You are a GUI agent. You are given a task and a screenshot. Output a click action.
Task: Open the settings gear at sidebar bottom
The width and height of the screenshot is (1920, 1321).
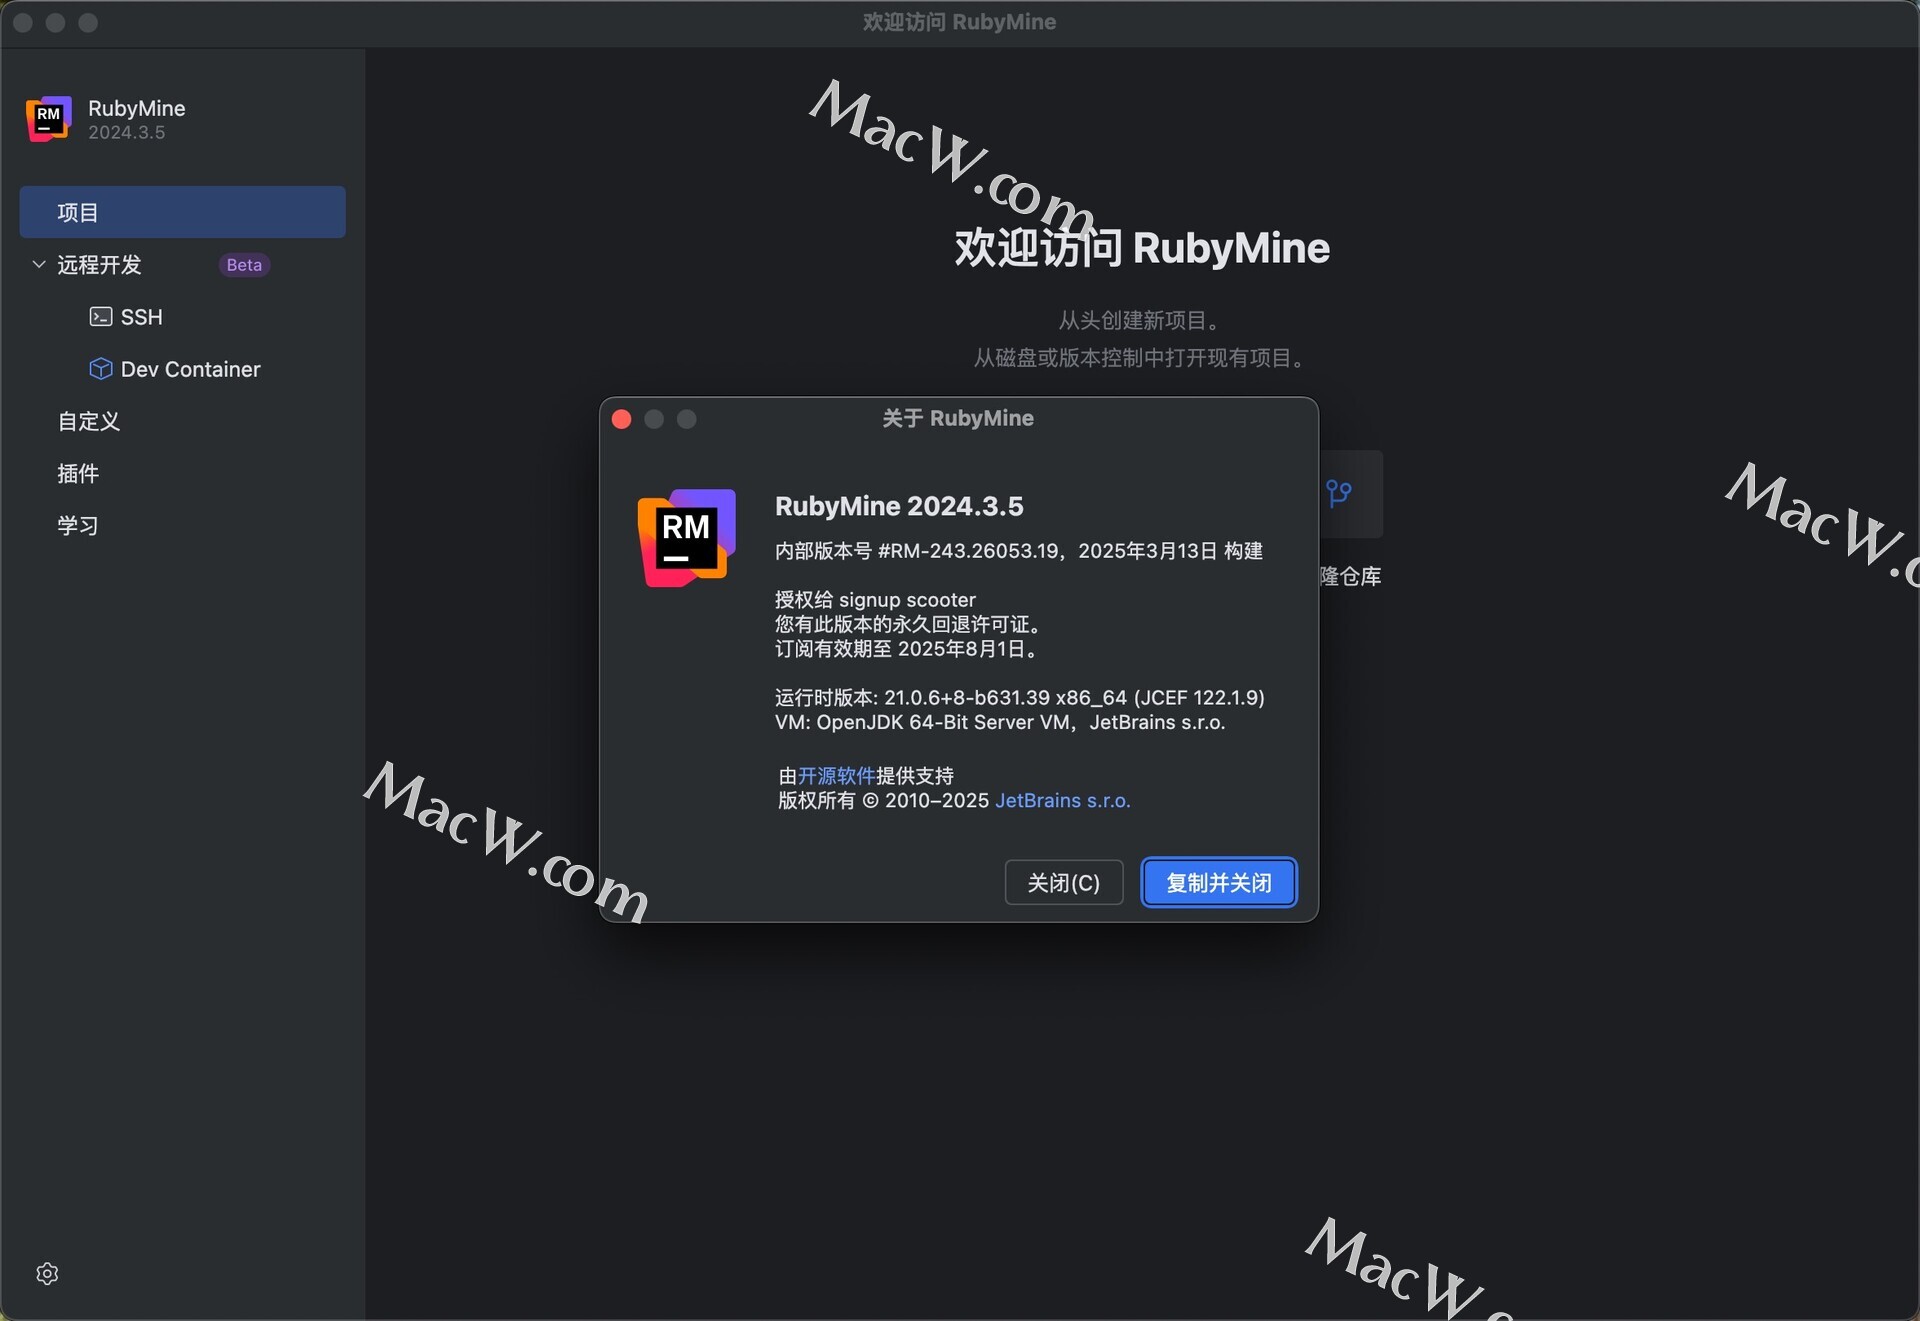coord(47,1273)
